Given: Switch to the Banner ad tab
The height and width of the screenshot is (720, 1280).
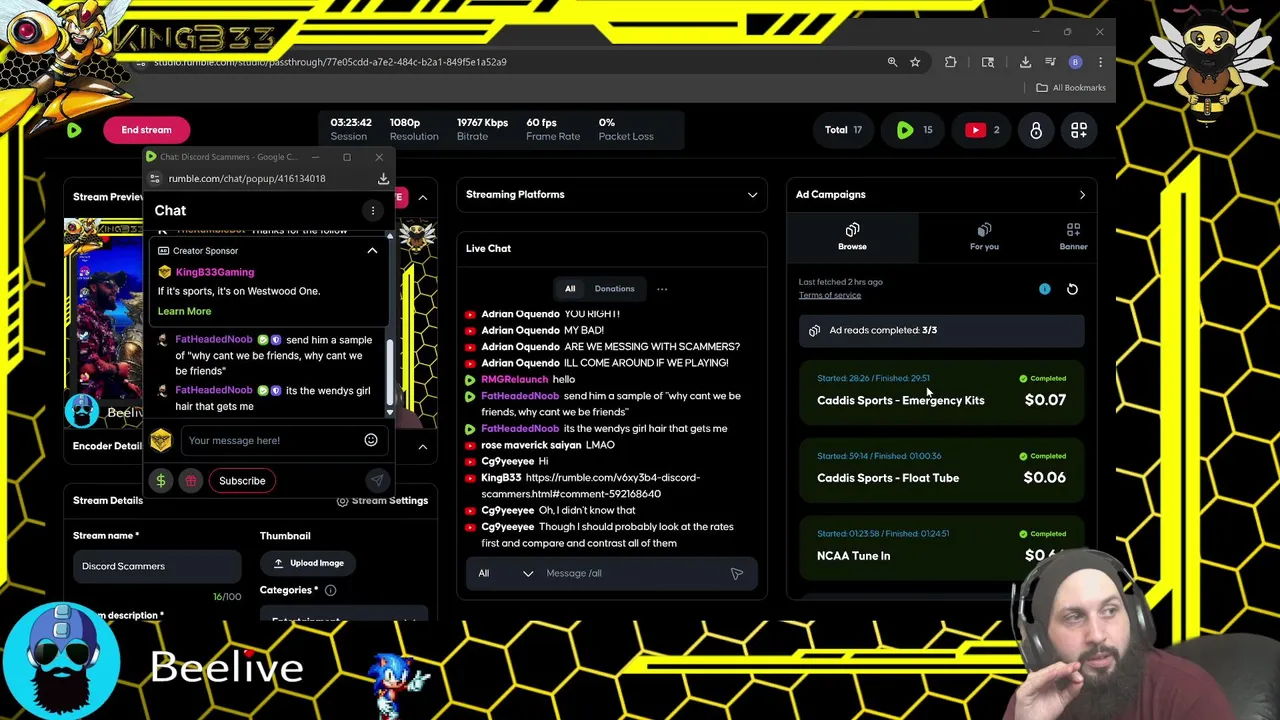Looking at the screenshot, I should pyautogui.click(x=1073, y=237).
